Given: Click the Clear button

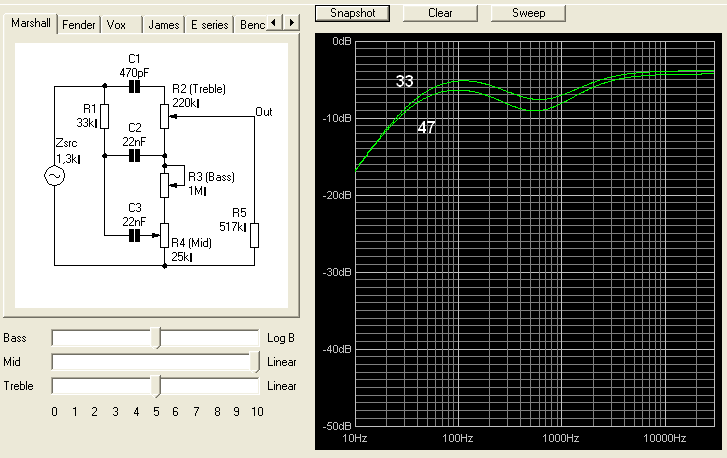Looking at the screenshot, I should pos(439,13).
